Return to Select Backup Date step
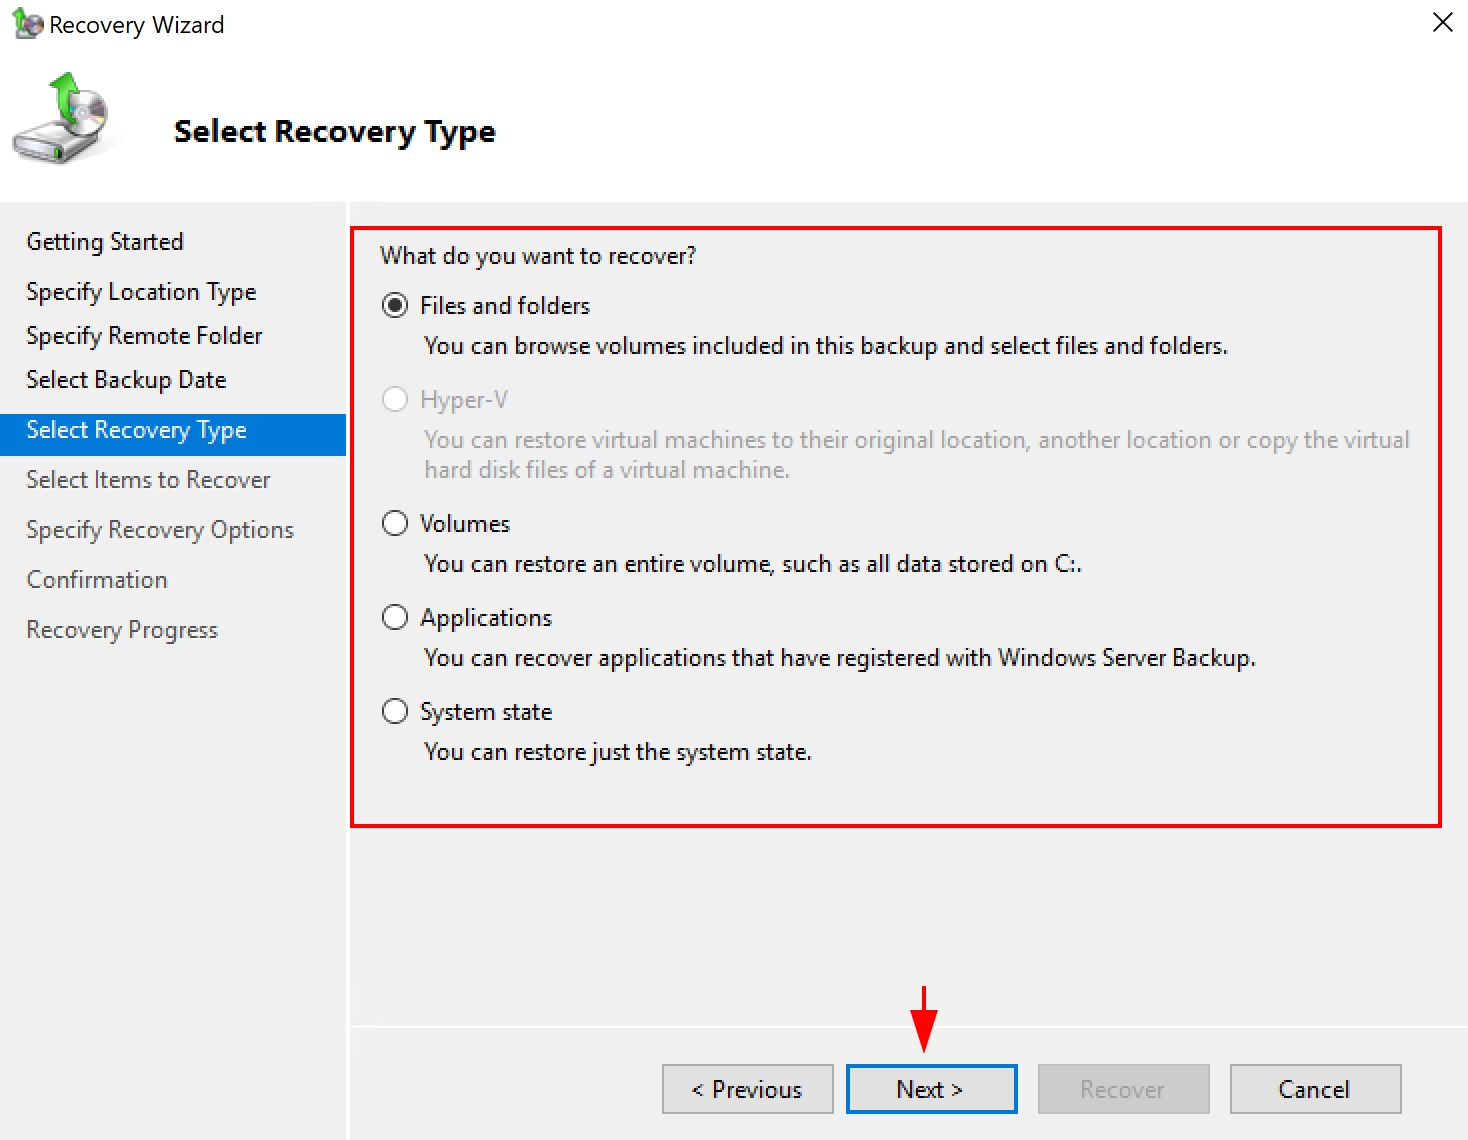The height and width of the screenshot is (1140, 1468). tap(126, 380)
